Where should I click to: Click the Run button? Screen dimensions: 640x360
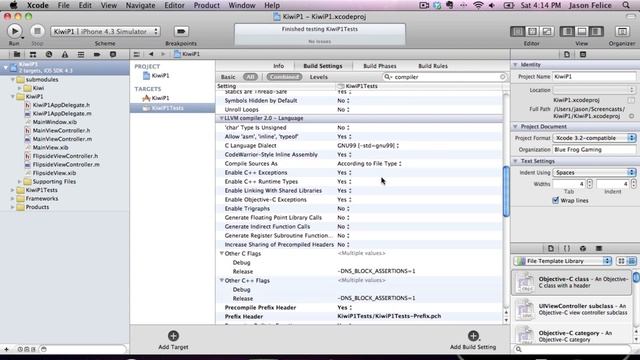14,31
